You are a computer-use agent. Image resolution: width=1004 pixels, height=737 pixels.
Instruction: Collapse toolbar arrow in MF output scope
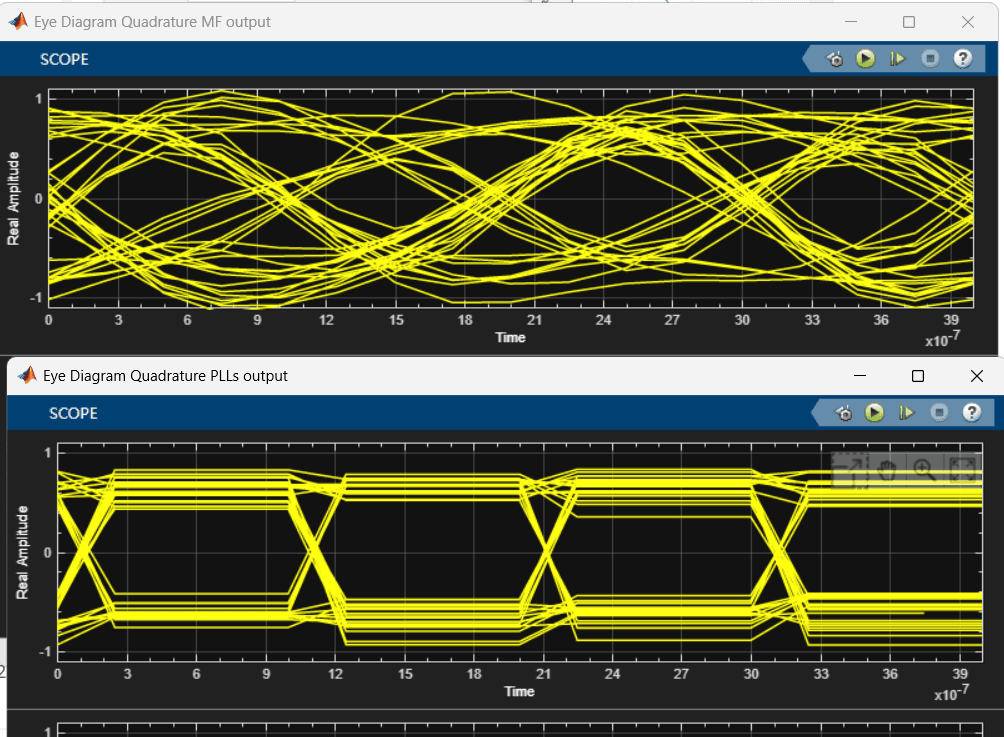click(x=807, y=59)
